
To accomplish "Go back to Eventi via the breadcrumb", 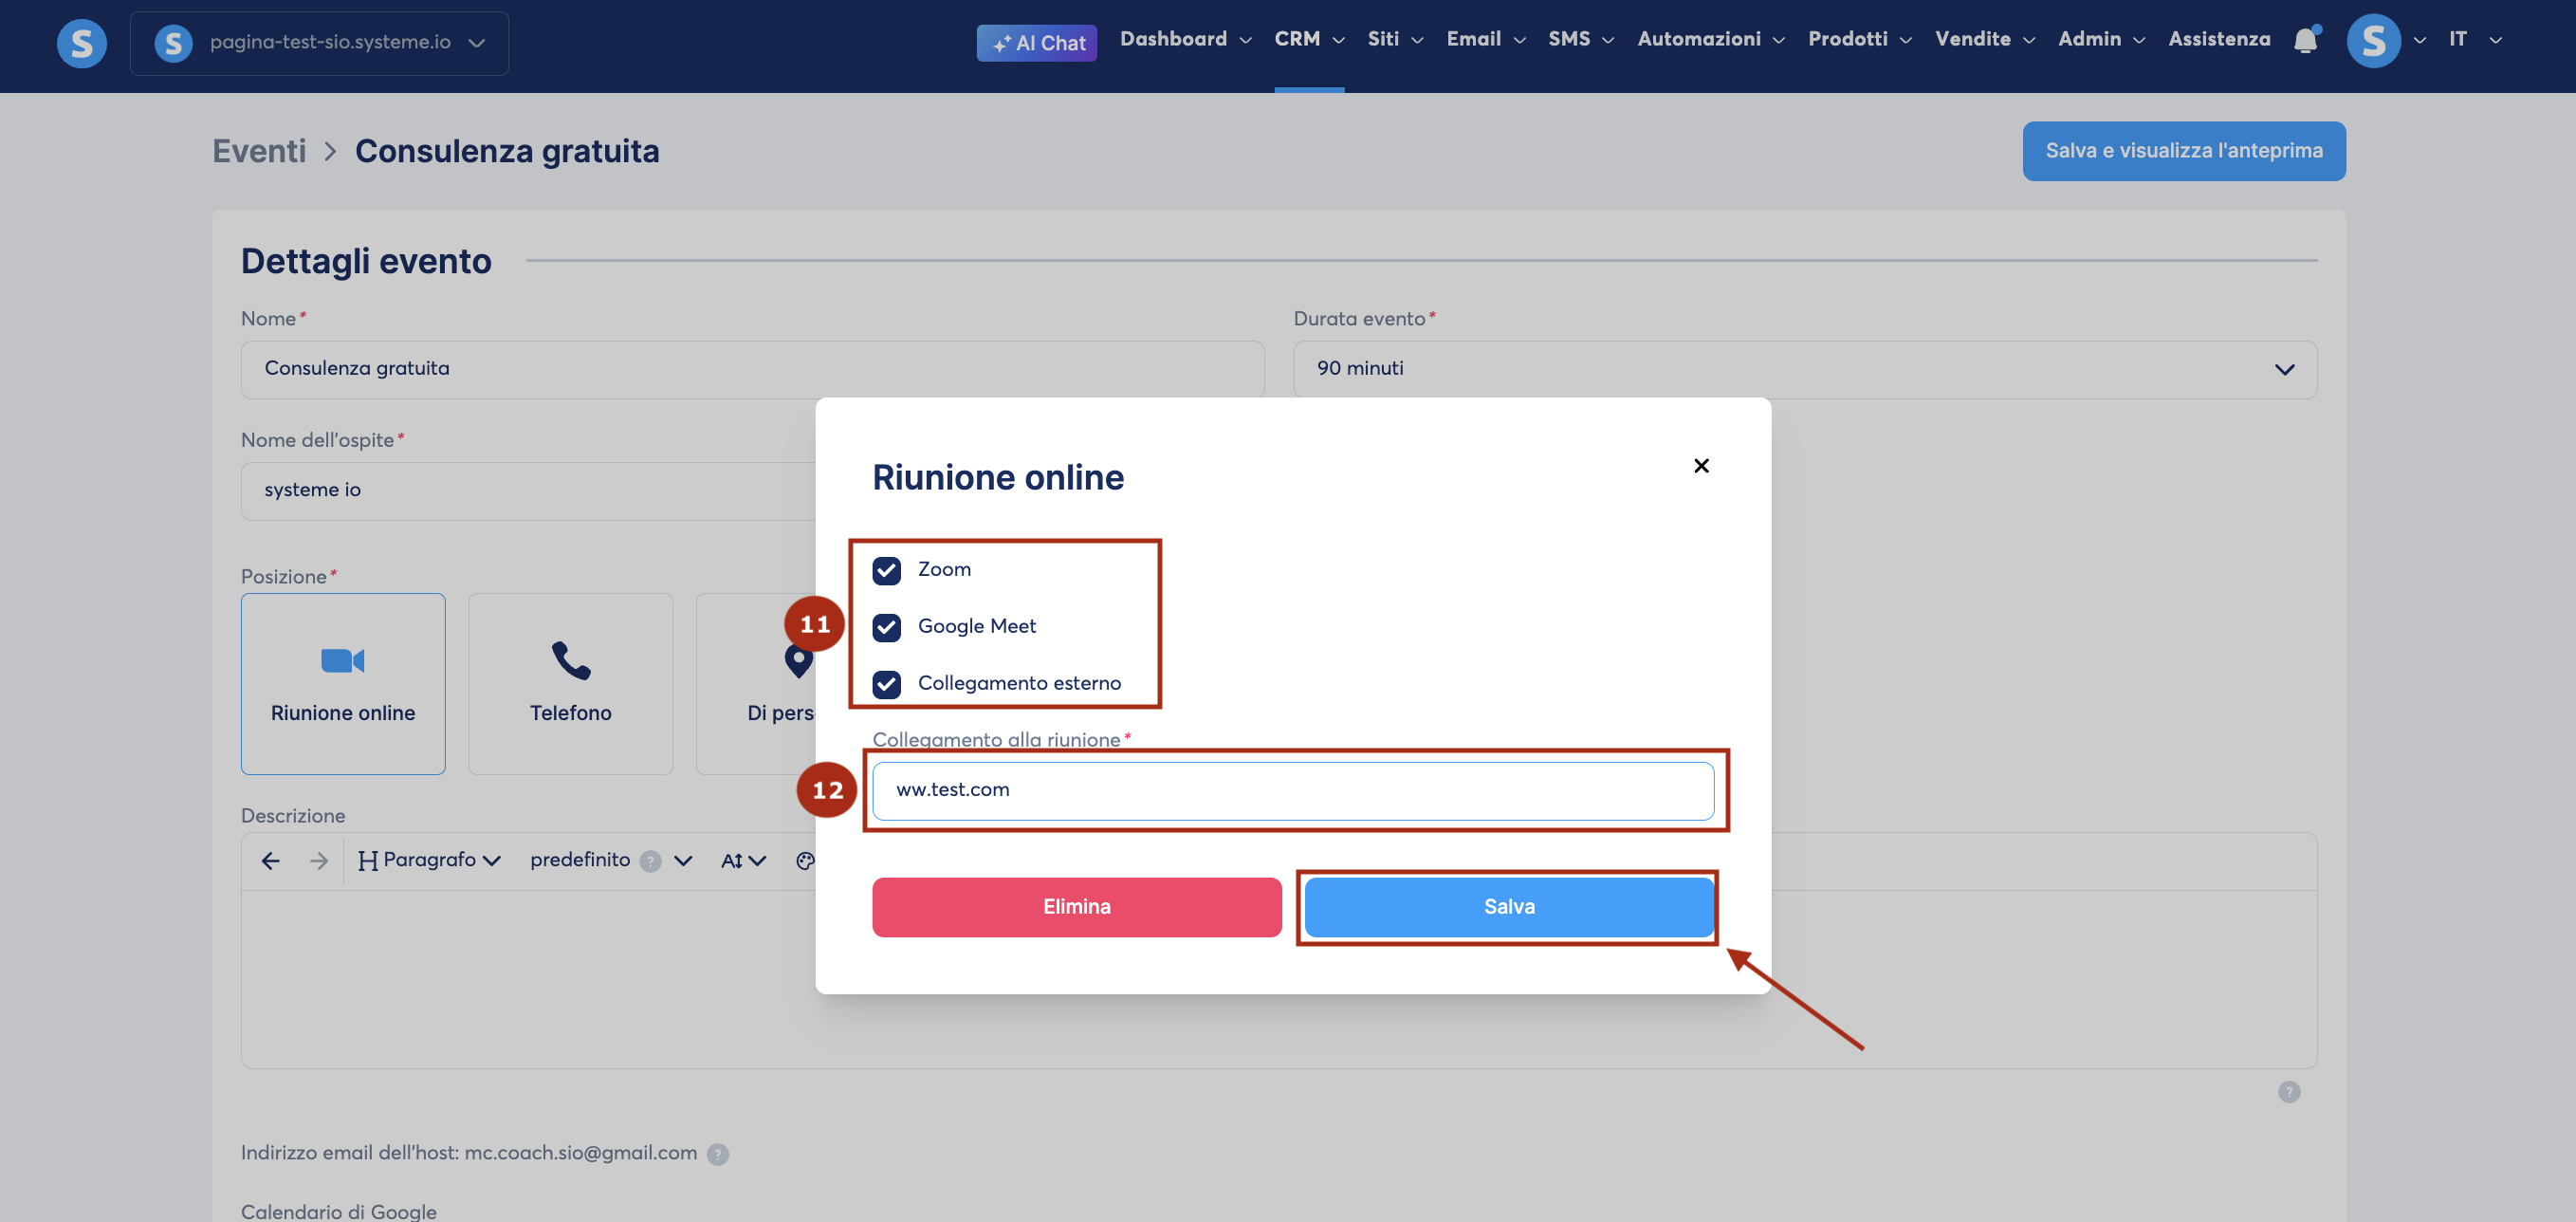I will [259, 151].
